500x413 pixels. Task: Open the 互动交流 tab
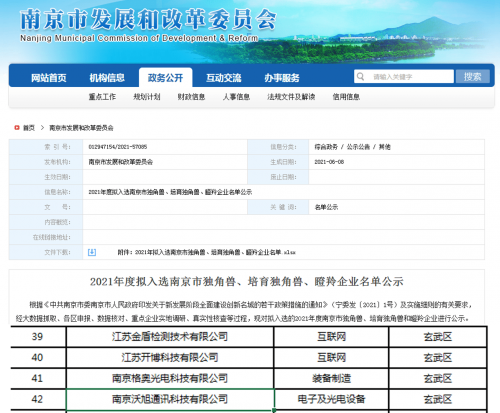pyautogui.click(x=224, y=78)
